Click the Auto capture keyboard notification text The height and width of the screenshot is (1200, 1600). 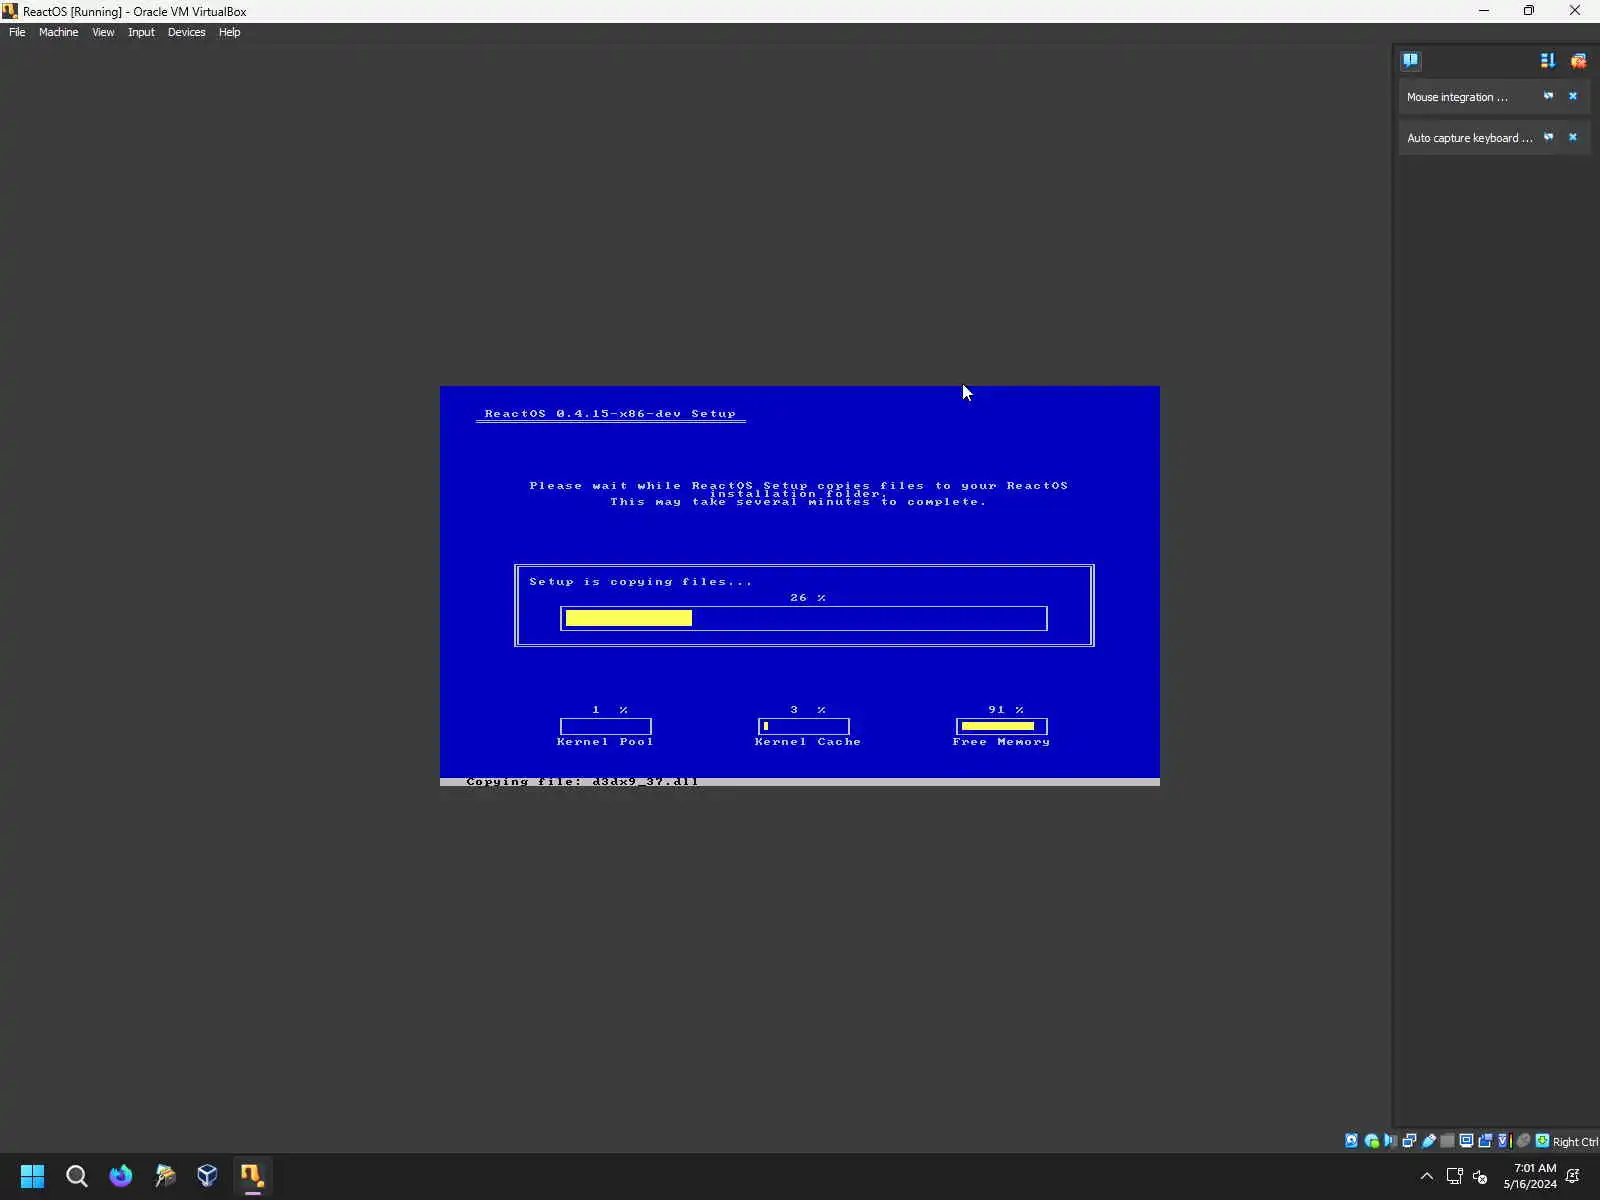point(1470,138)
